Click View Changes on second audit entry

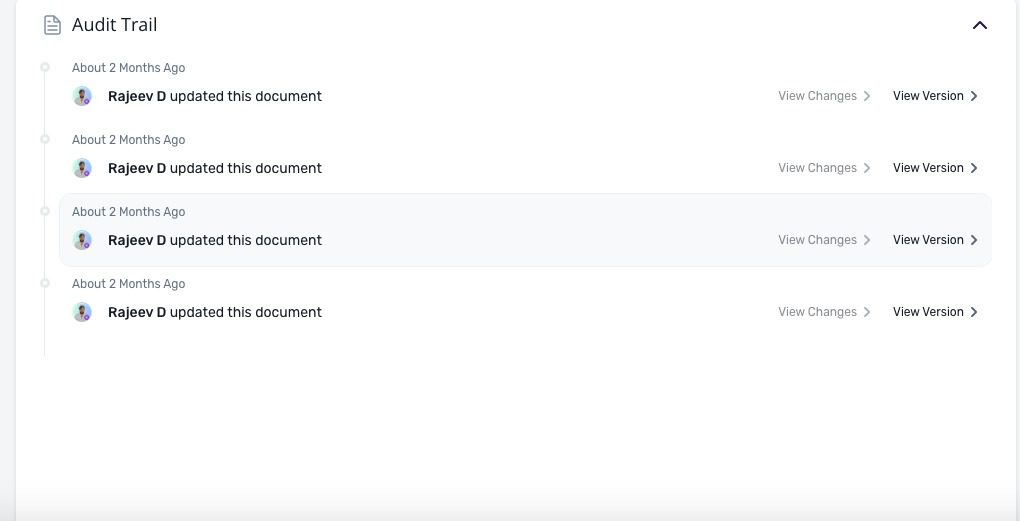pyautogui.click(x=824, y=168)
